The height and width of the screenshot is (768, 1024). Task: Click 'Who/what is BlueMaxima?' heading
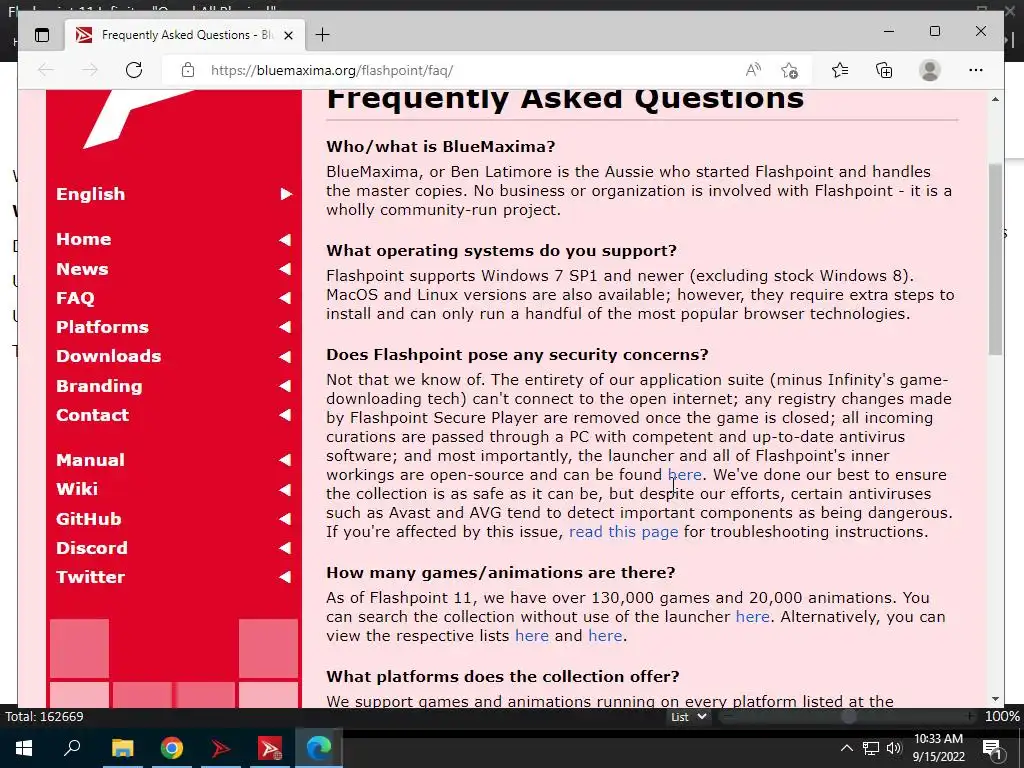coord(441,146)
